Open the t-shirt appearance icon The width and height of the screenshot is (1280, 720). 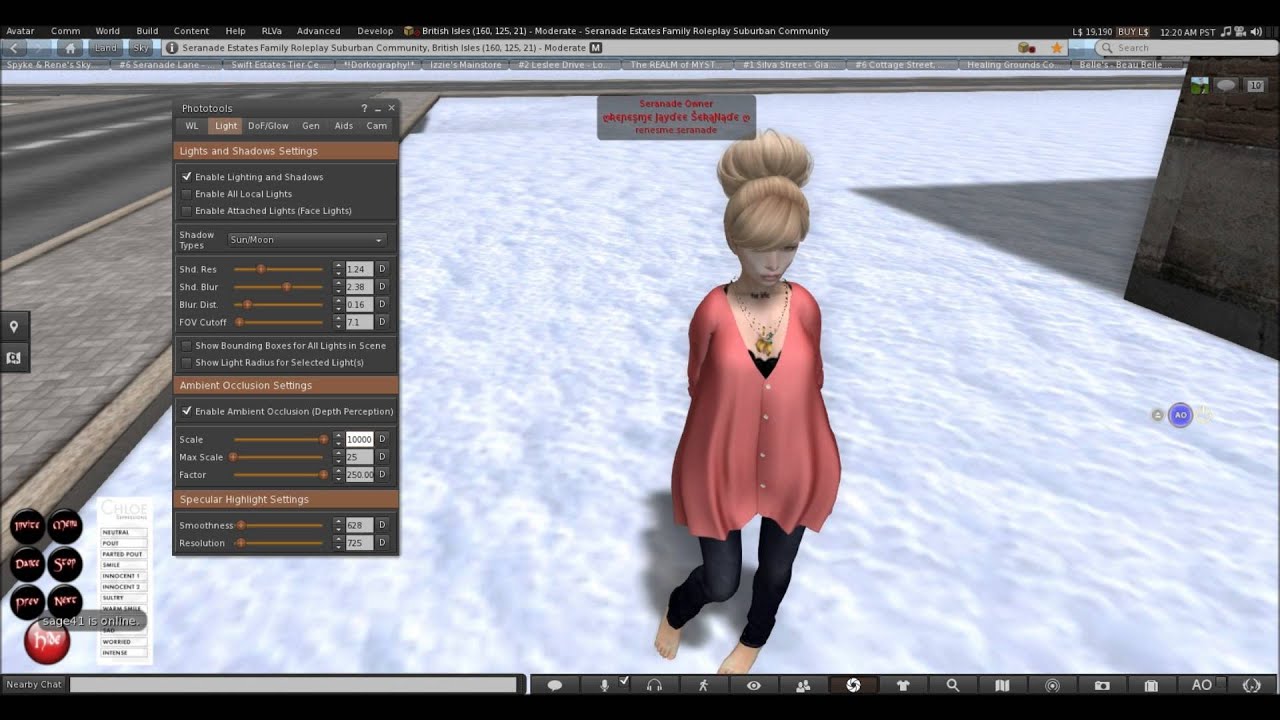[x=903, y=685]
